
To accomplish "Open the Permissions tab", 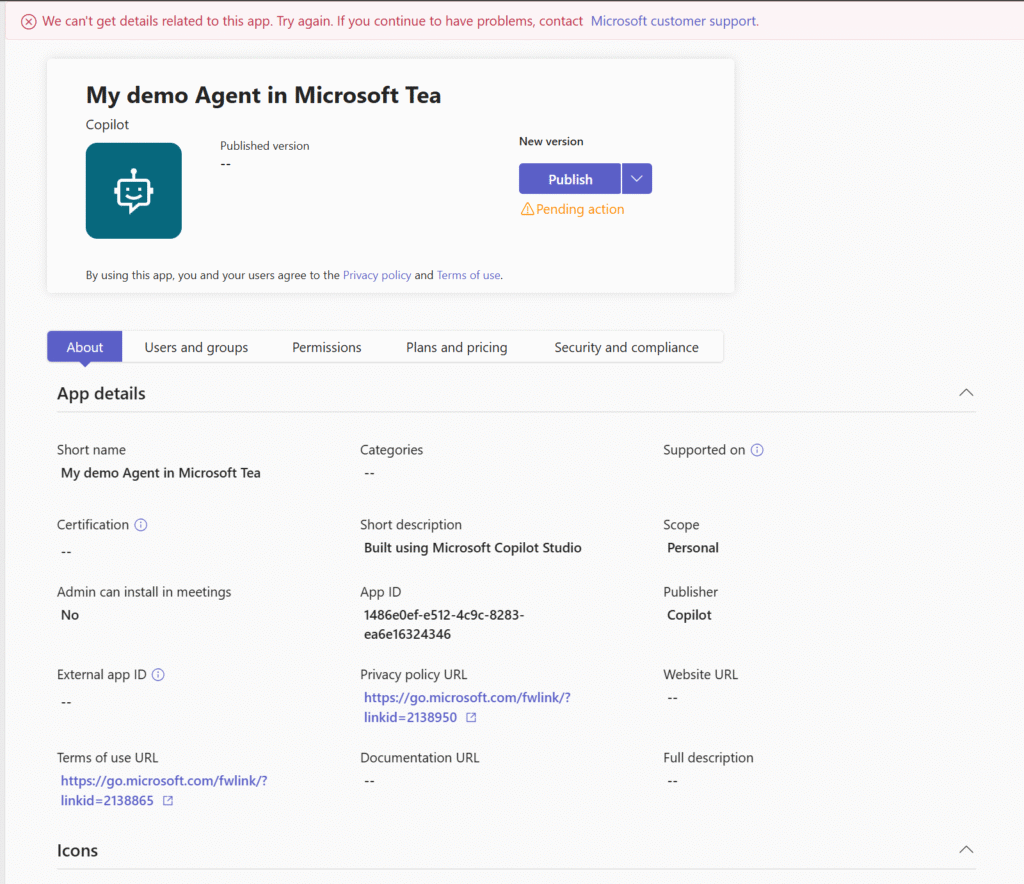I will coord(327,347).
